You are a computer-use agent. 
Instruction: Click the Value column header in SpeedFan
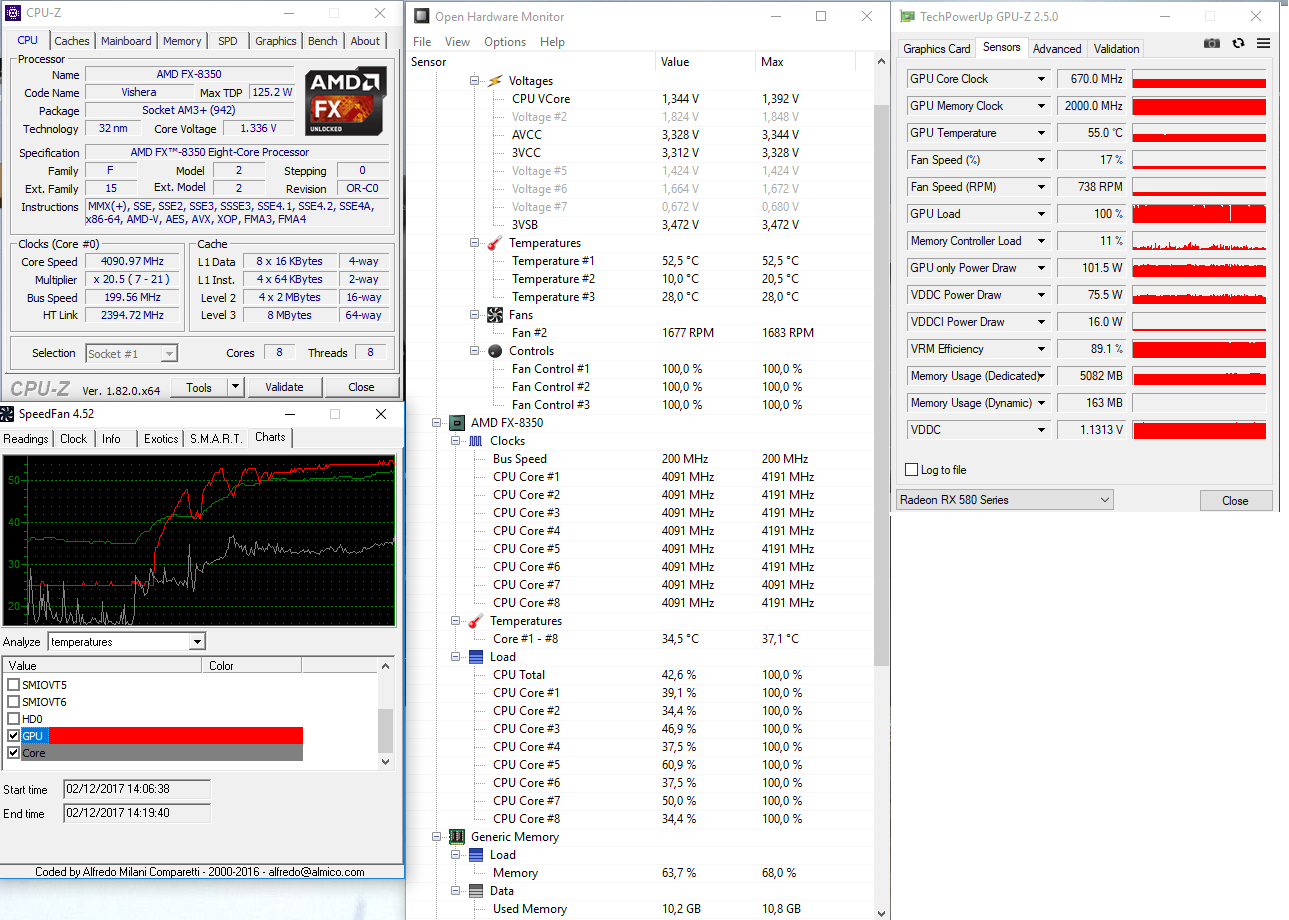103,666
